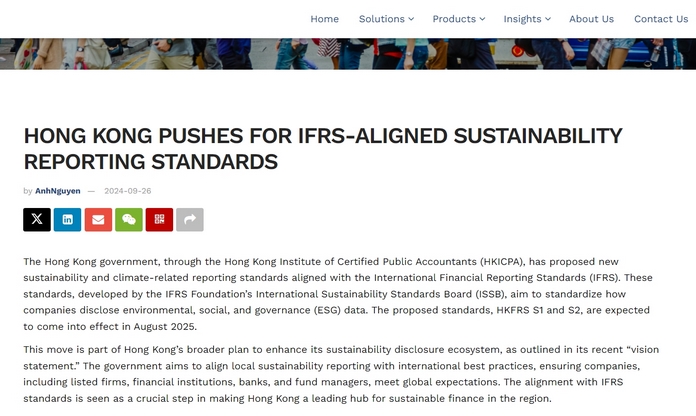Expand the Insights dropdown menu

click(528, 19)
